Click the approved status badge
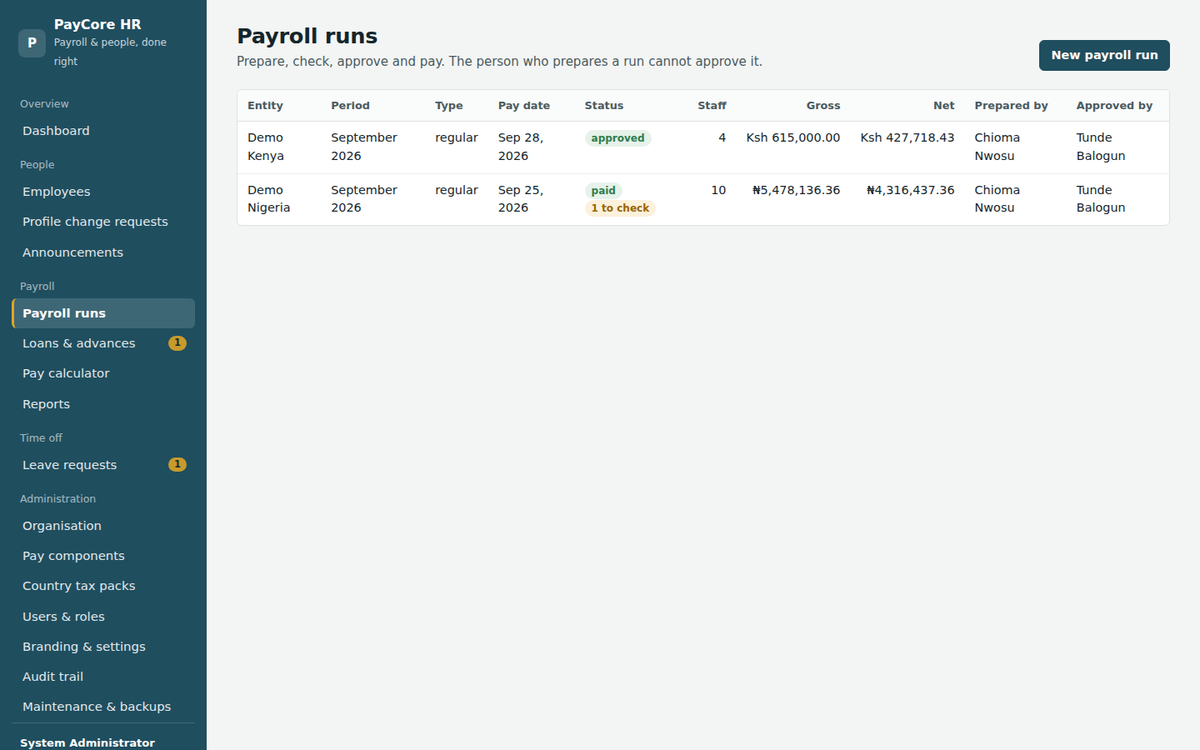Viewport: 1200px width, 750px height. click(x=618, y=138)
